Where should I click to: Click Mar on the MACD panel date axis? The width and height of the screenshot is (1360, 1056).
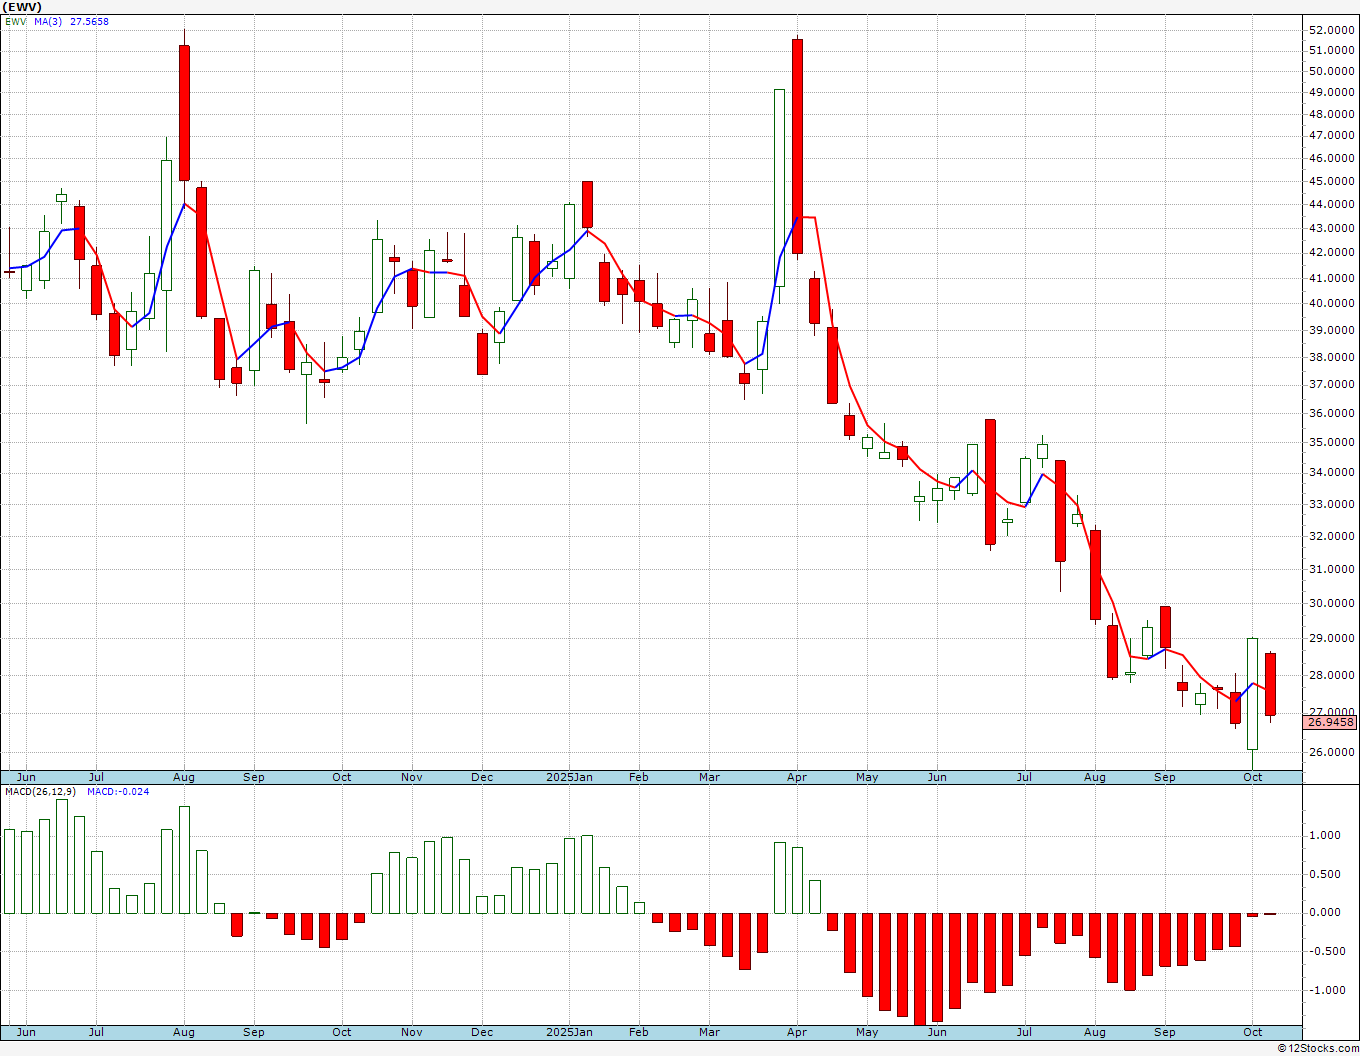coord(709,1032)
